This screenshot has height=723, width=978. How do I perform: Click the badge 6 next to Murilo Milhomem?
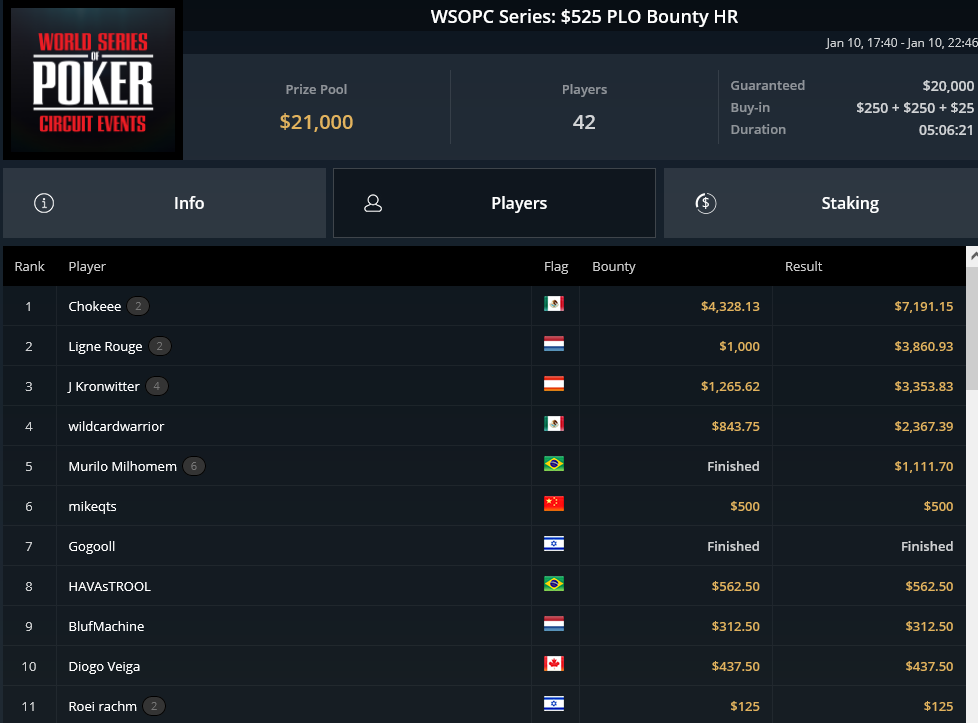click(194, 466)
